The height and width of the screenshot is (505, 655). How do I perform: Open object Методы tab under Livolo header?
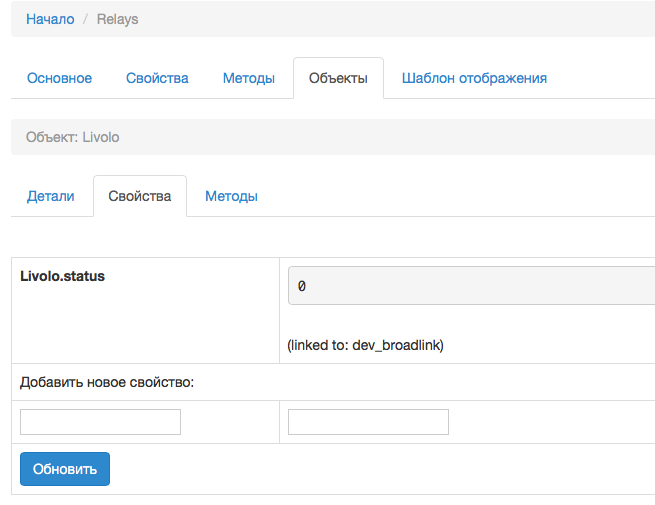[x=231, y=196]
